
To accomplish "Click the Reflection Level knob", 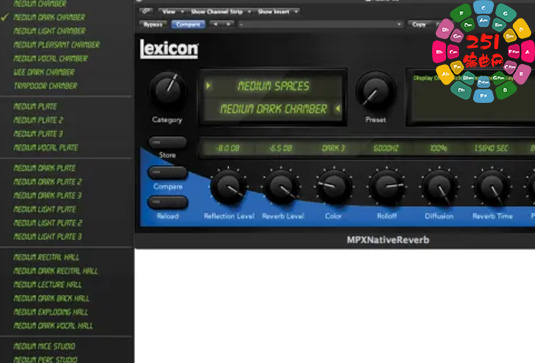I will pos(228,187).
